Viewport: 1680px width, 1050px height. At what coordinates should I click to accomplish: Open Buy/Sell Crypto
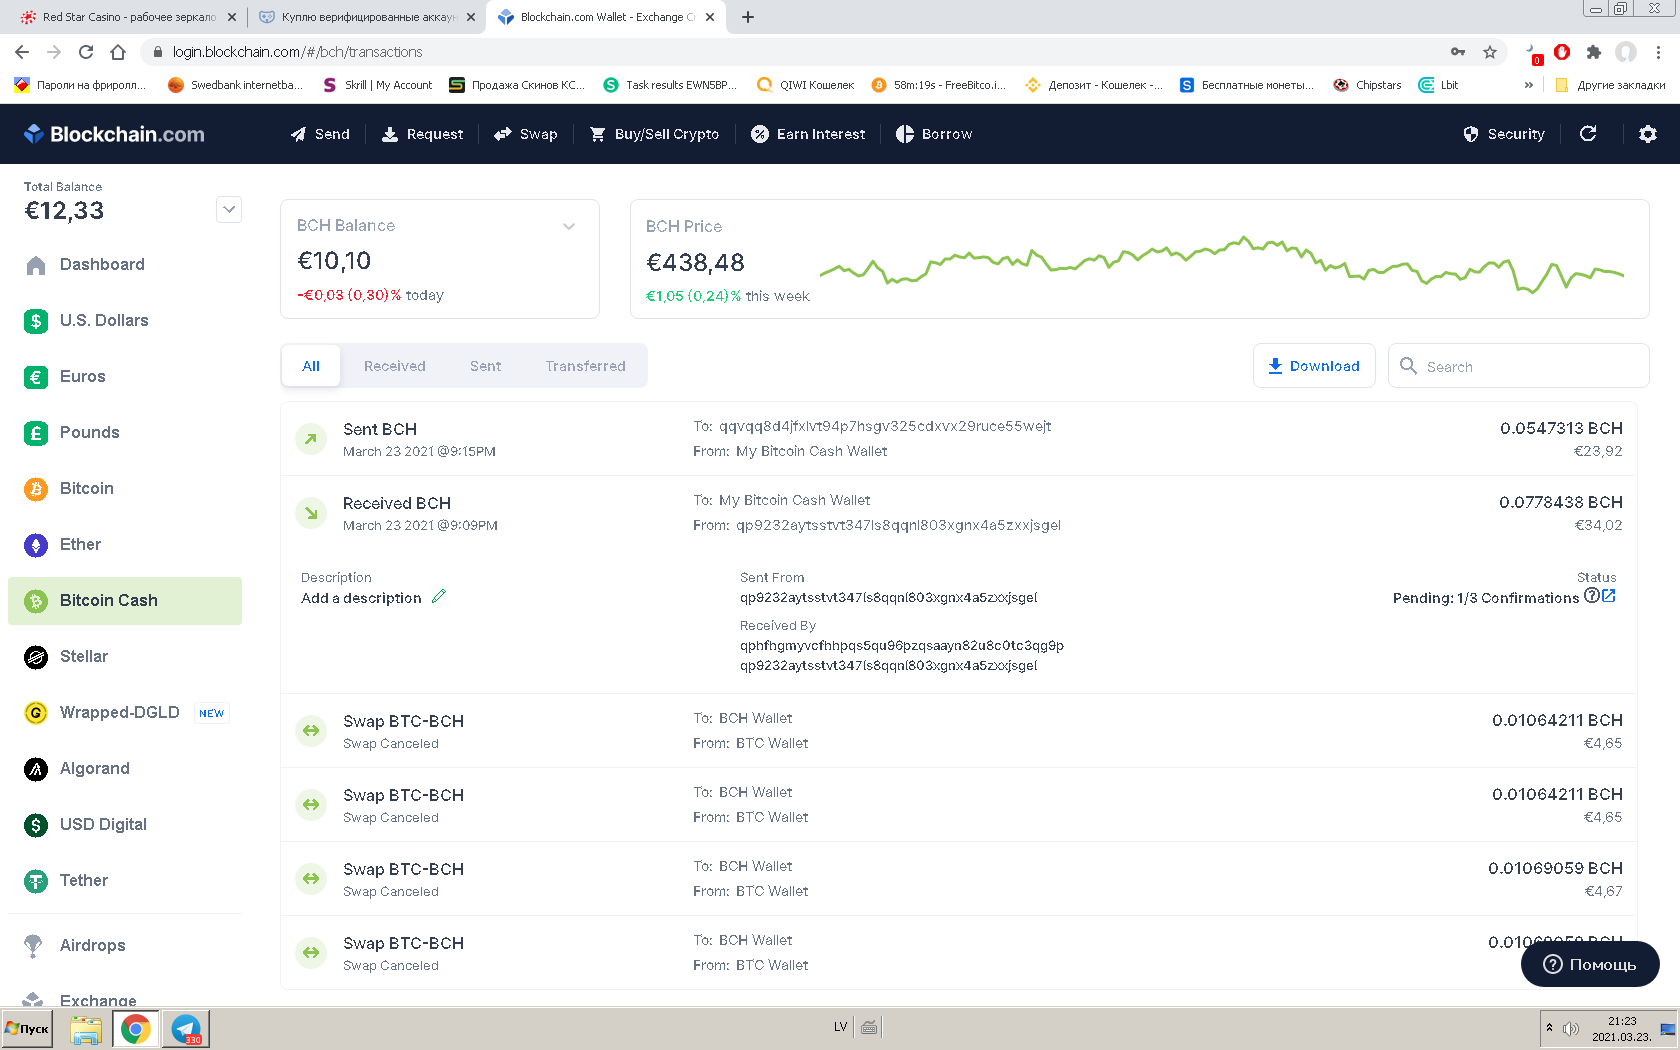point(655,134)
